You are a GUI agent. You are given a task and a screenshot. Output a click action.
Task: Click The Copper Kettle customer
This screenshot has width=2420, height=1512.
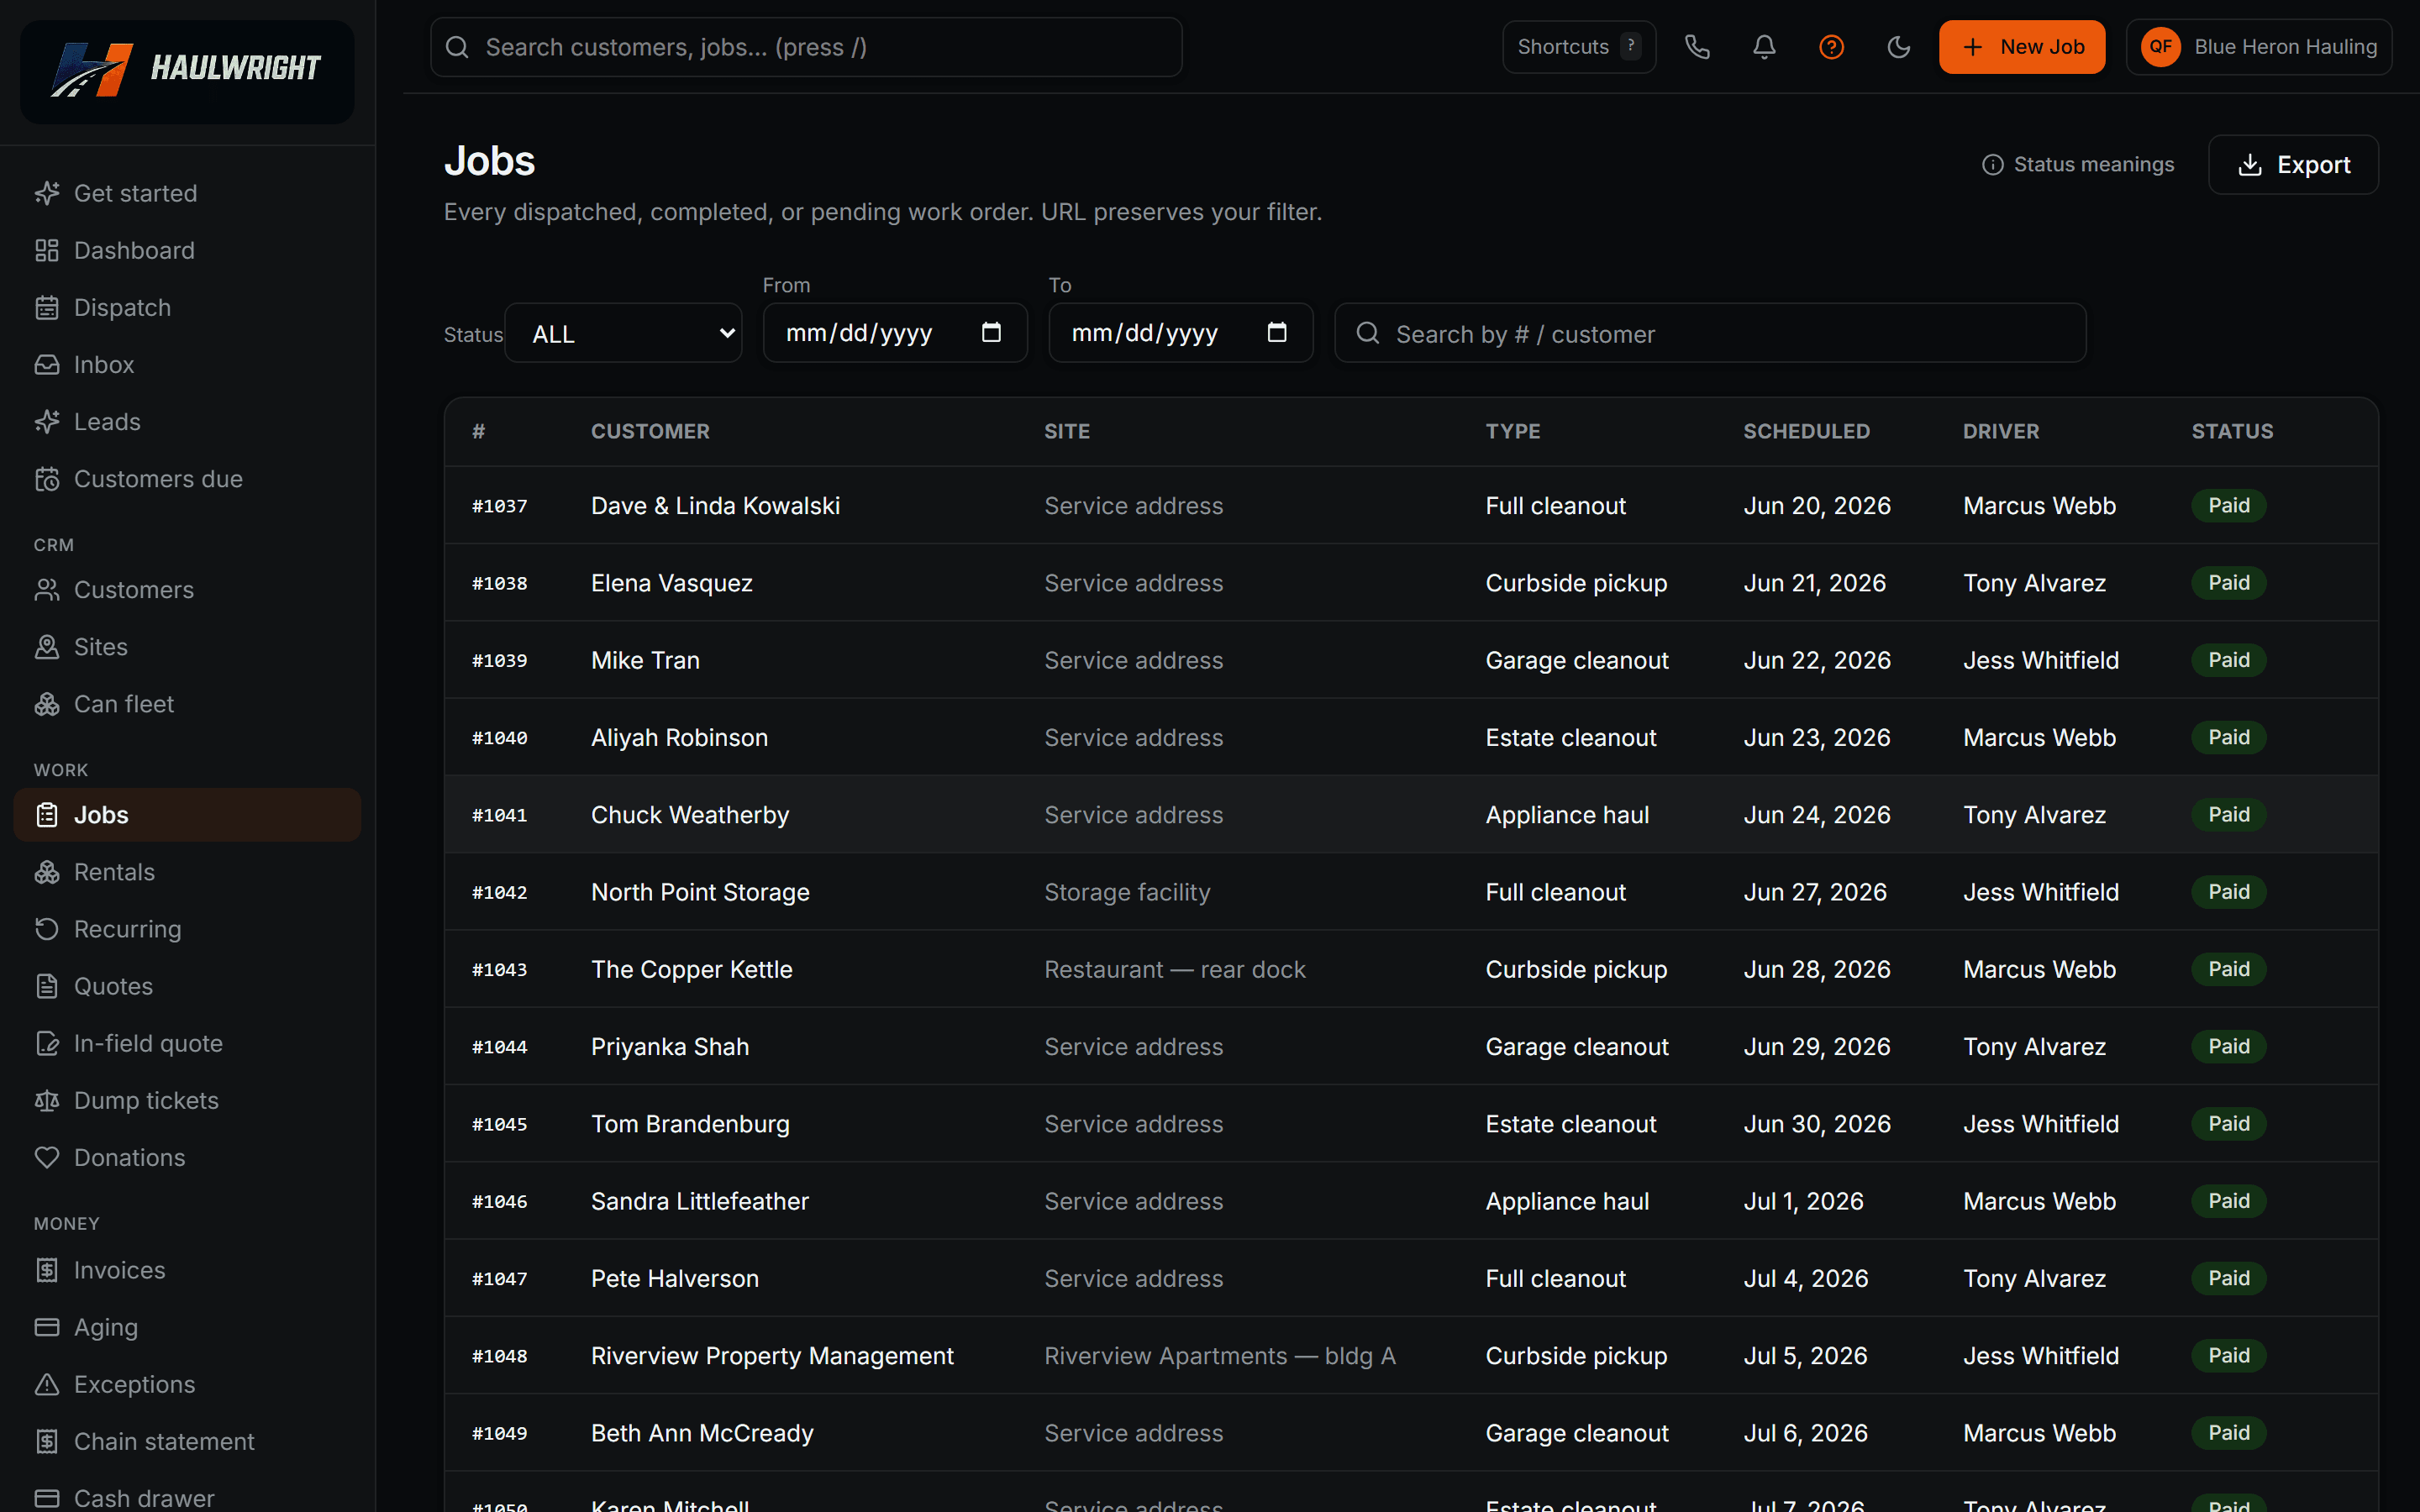pyautogui.click(x=691, y=969)
